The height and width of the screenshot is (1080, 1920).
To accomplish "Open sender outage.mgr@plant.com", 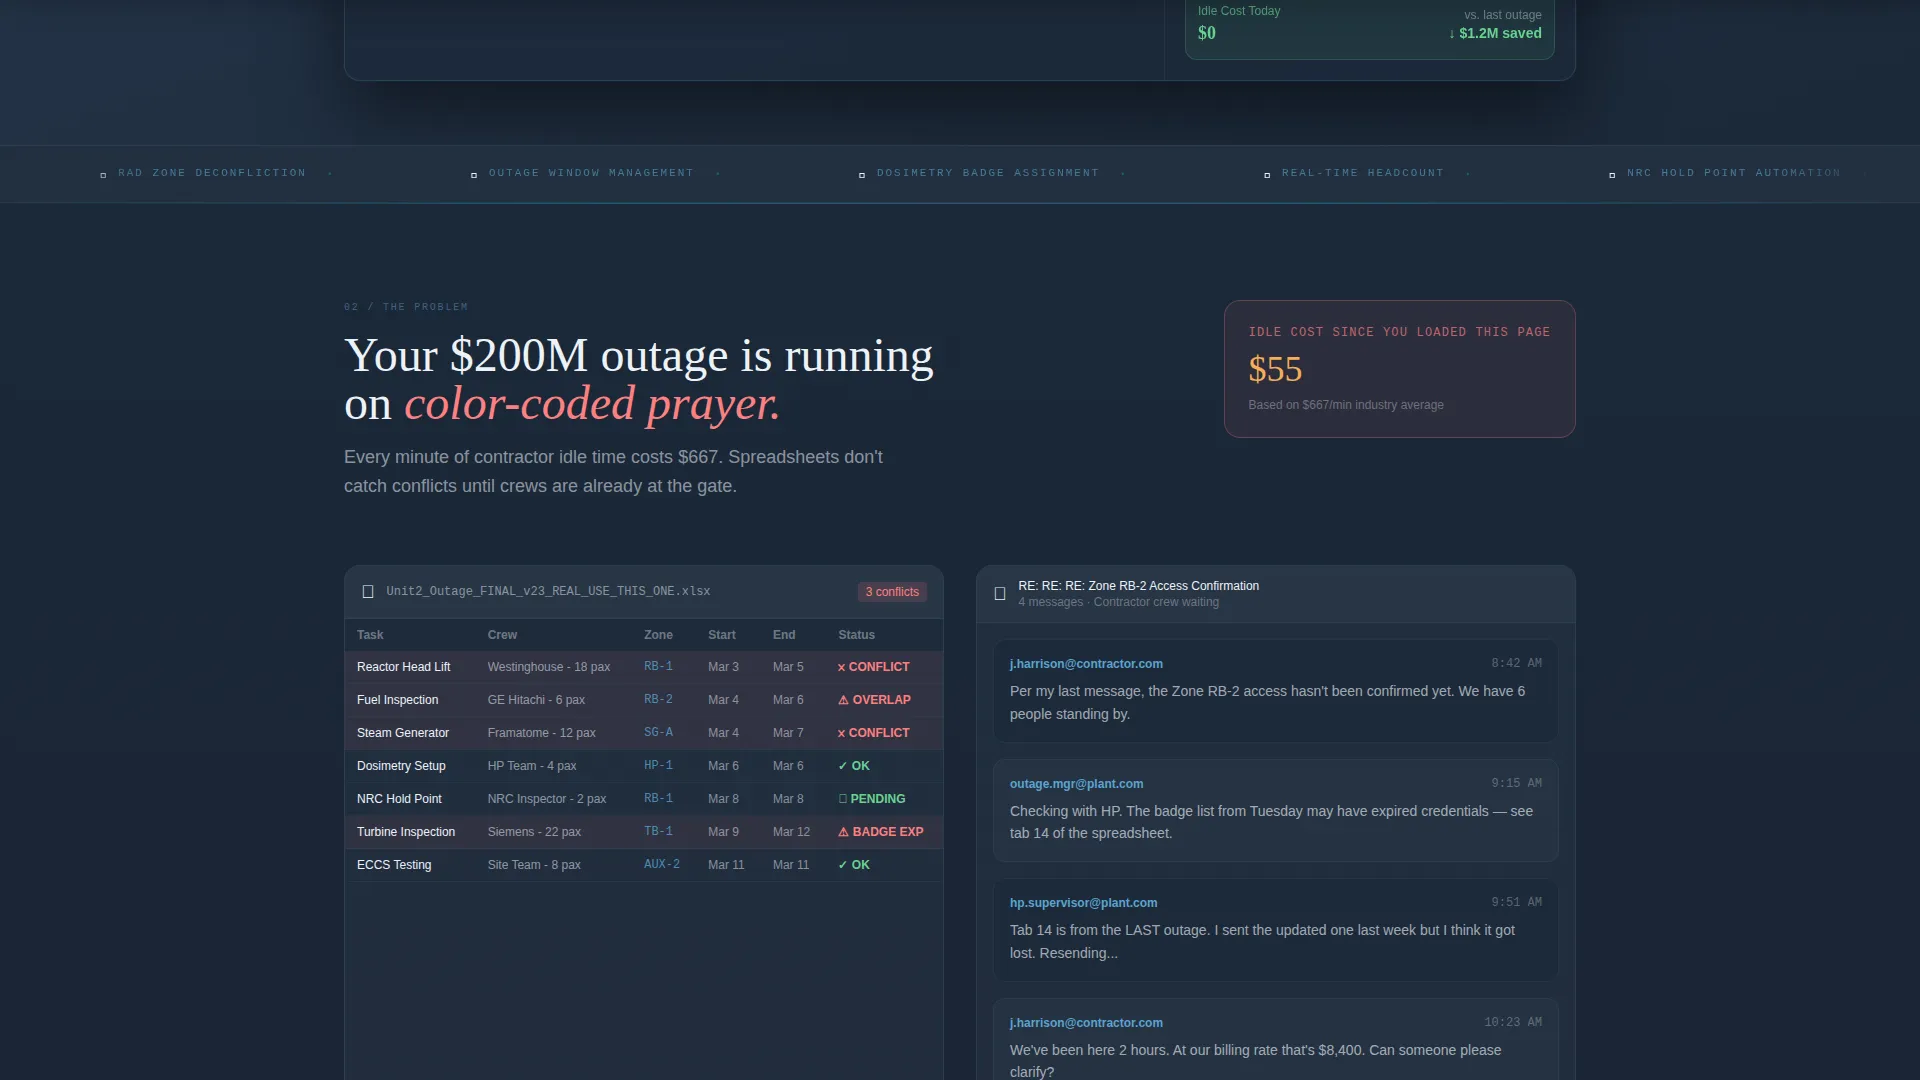I will click(x=1076, y=784).
